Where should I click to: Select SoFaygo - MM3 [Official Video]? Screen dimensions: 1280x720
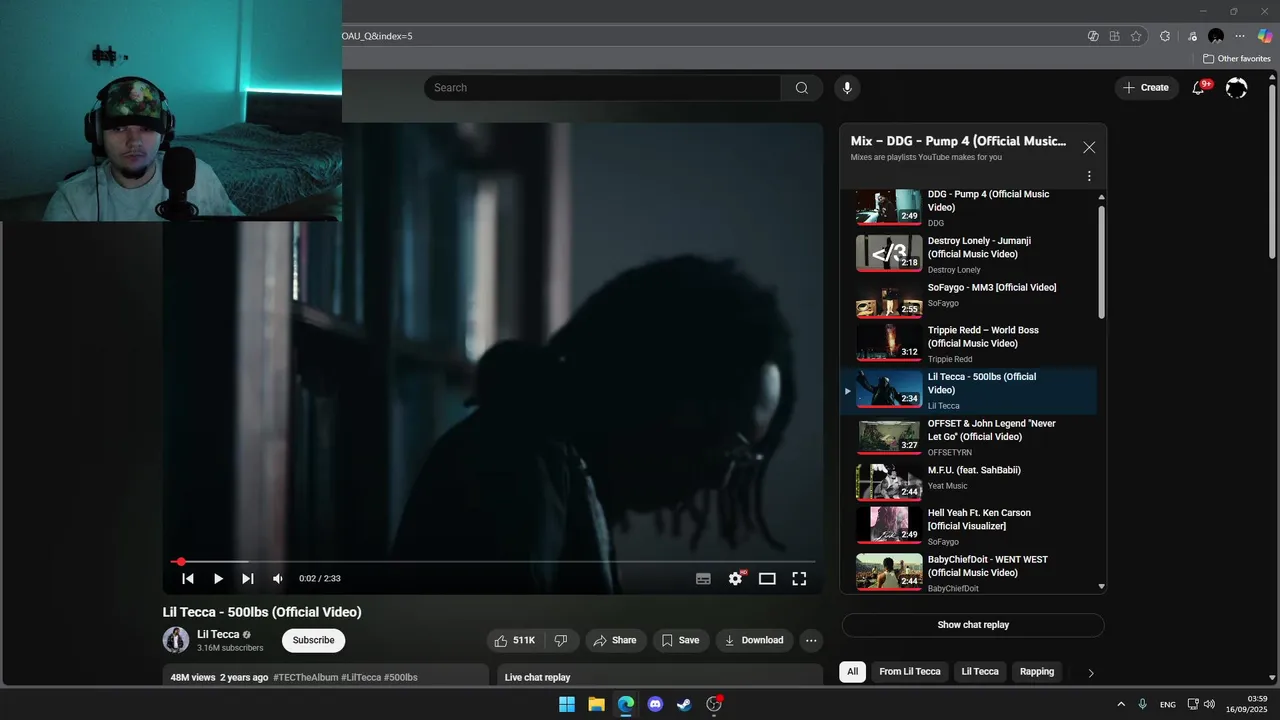(968, 298)
